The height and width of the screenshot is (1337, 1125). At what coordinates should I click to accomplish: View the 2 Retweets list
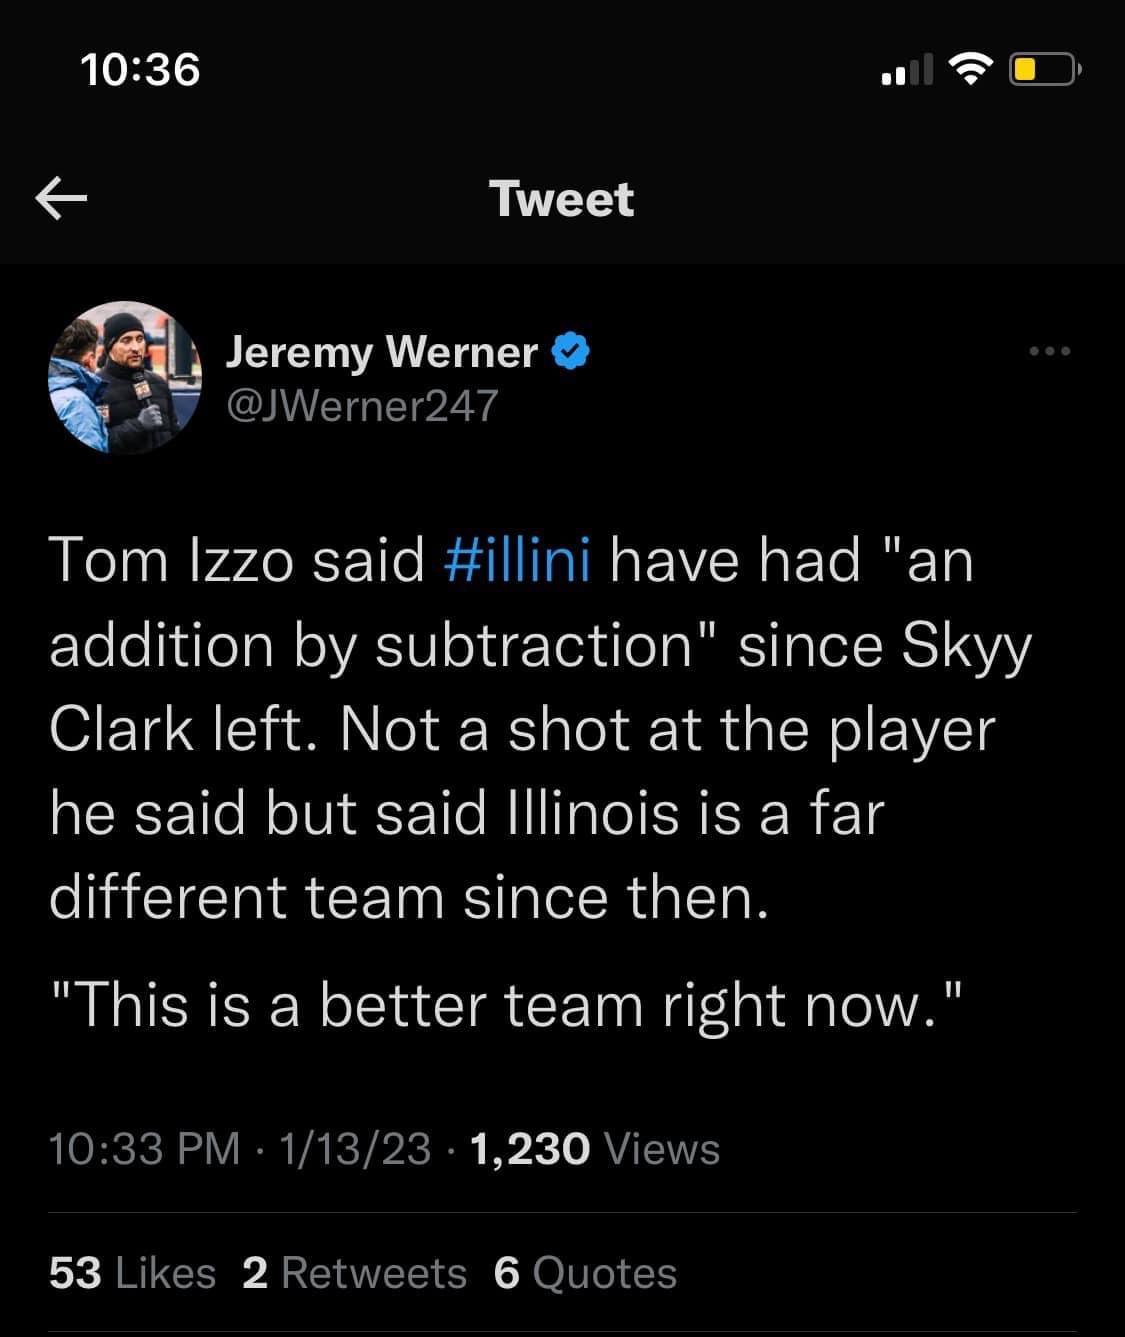(354, 1273)
